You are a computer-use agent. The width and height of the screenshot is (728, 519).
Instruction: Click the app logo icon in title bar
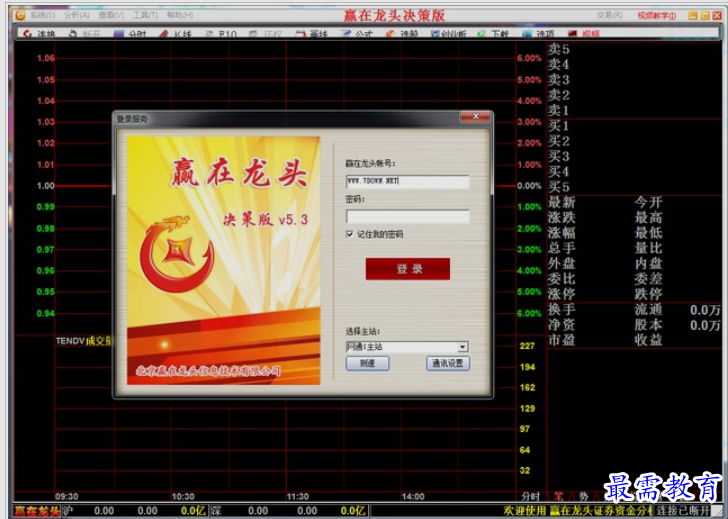[x=20, y=15]
